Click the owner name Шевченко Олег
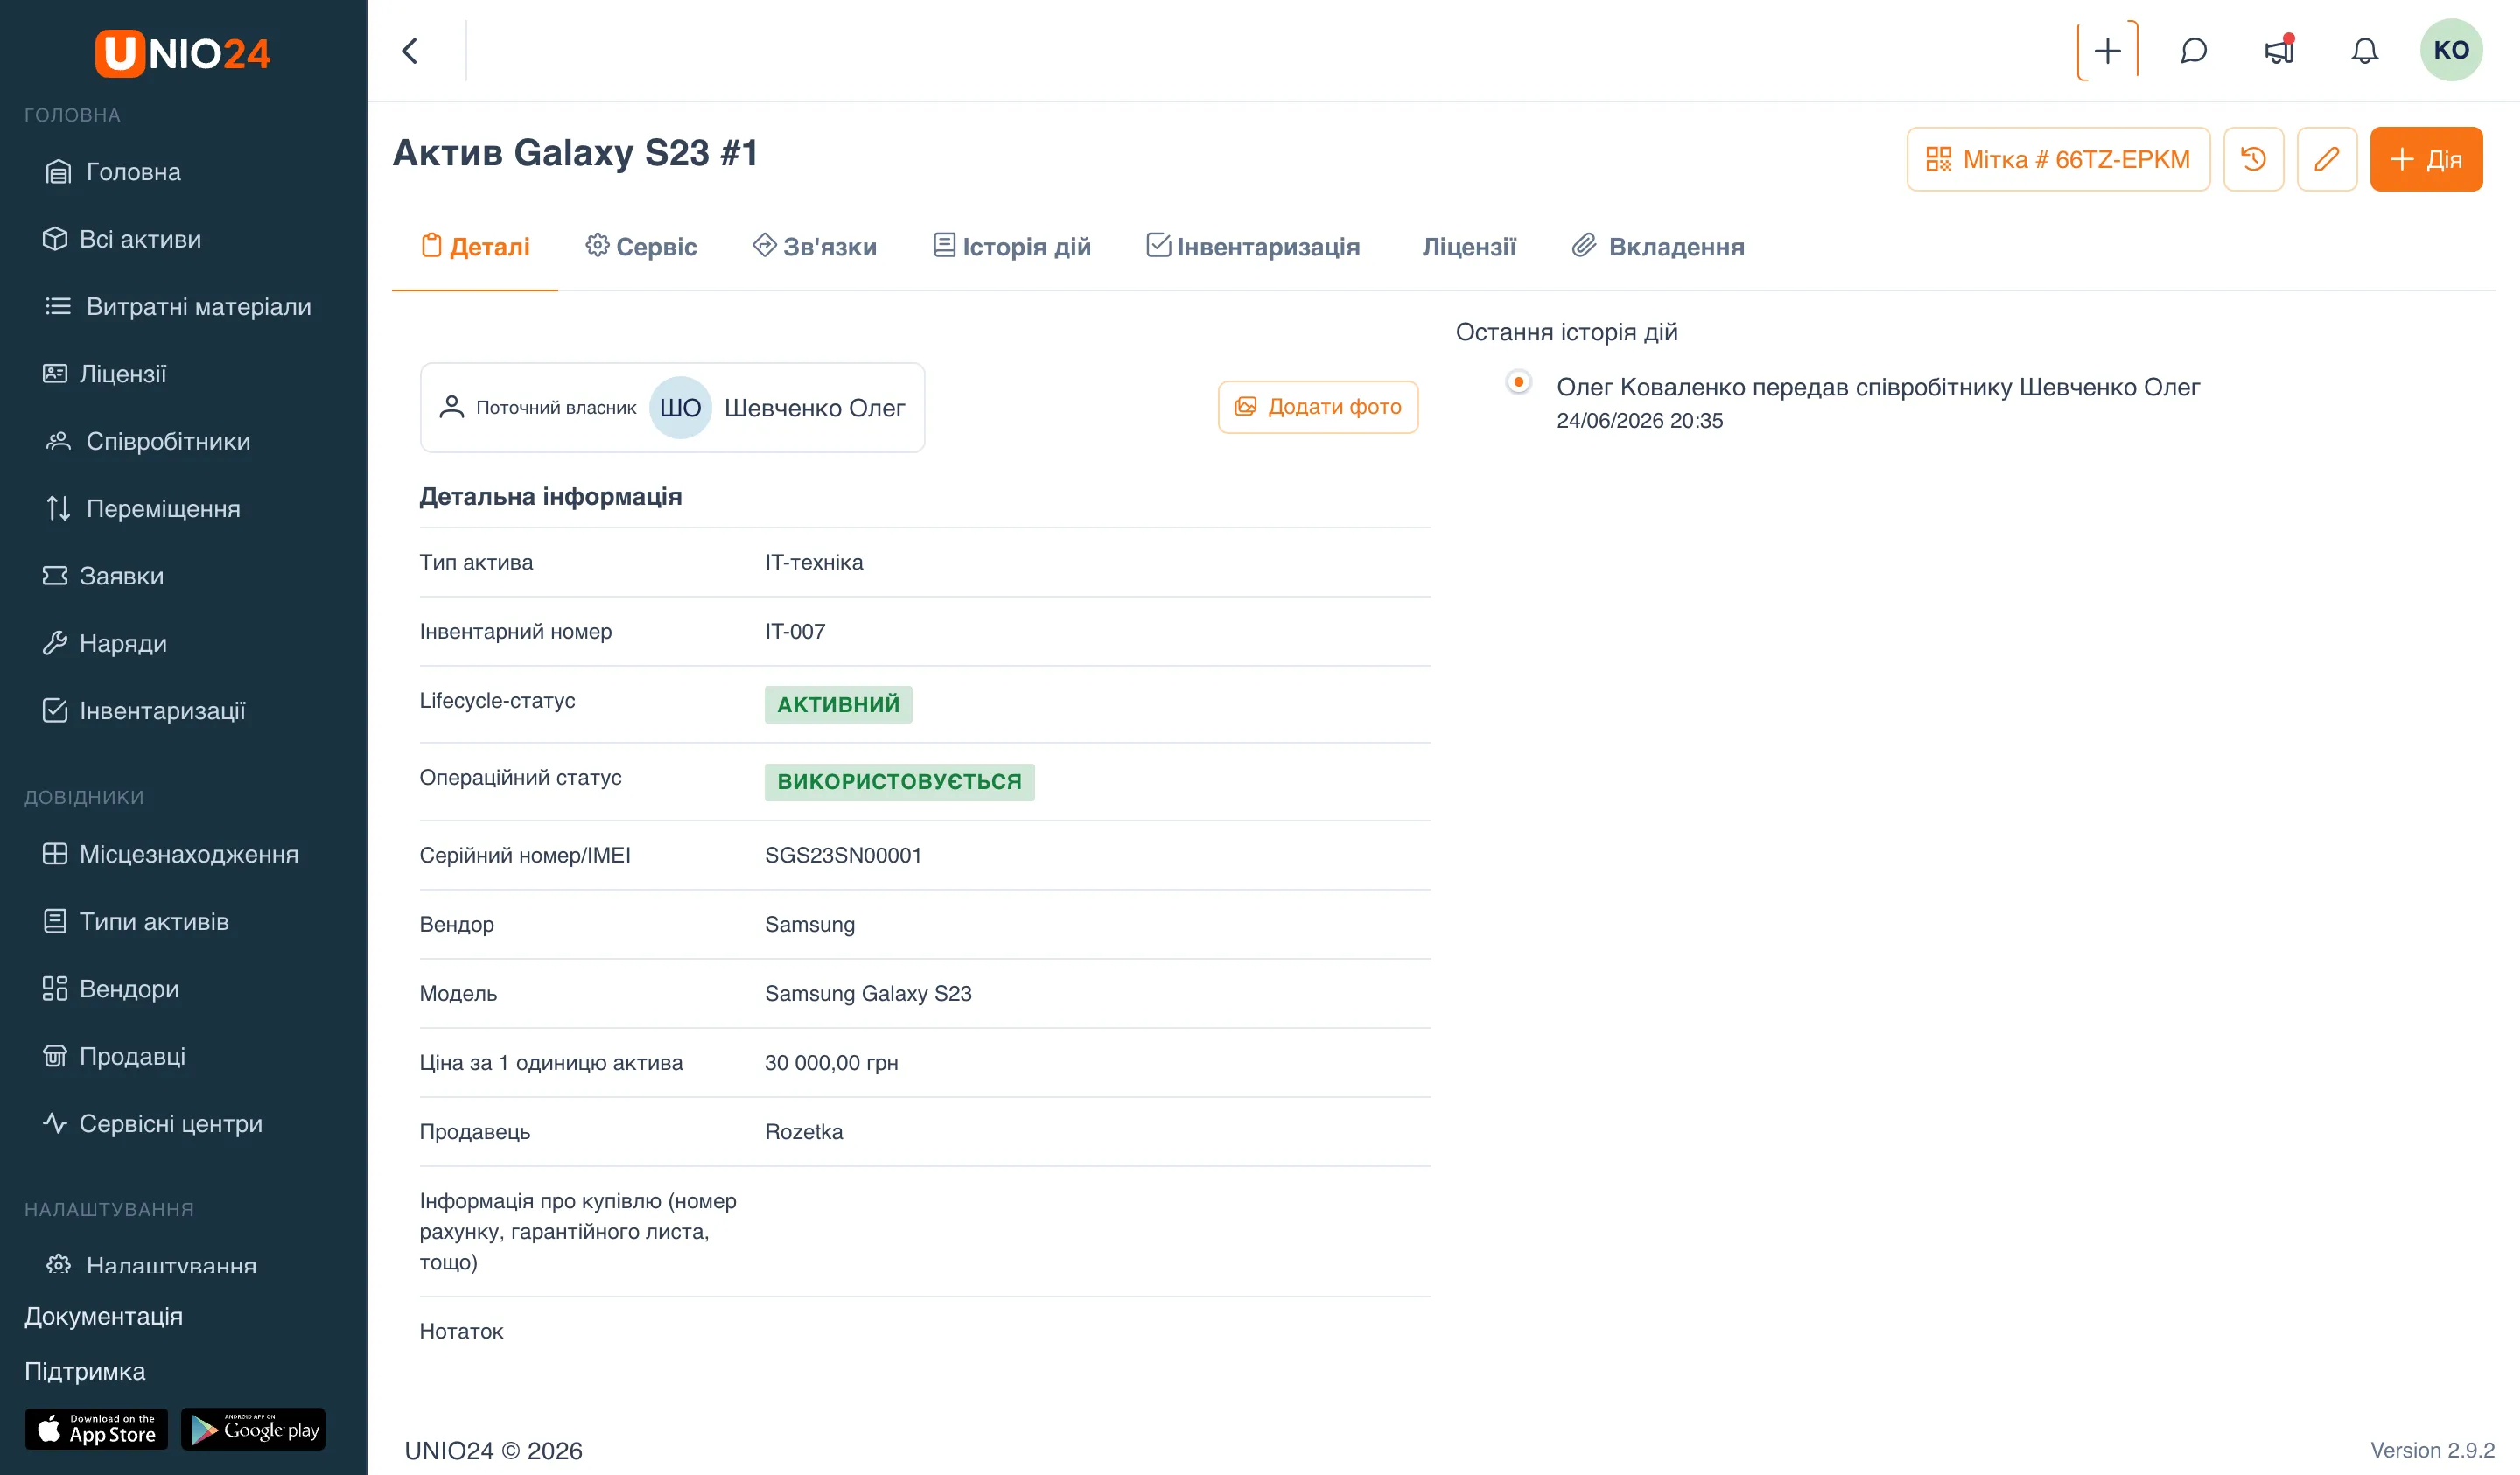2520x1475 pixels. tap(814, 408)
